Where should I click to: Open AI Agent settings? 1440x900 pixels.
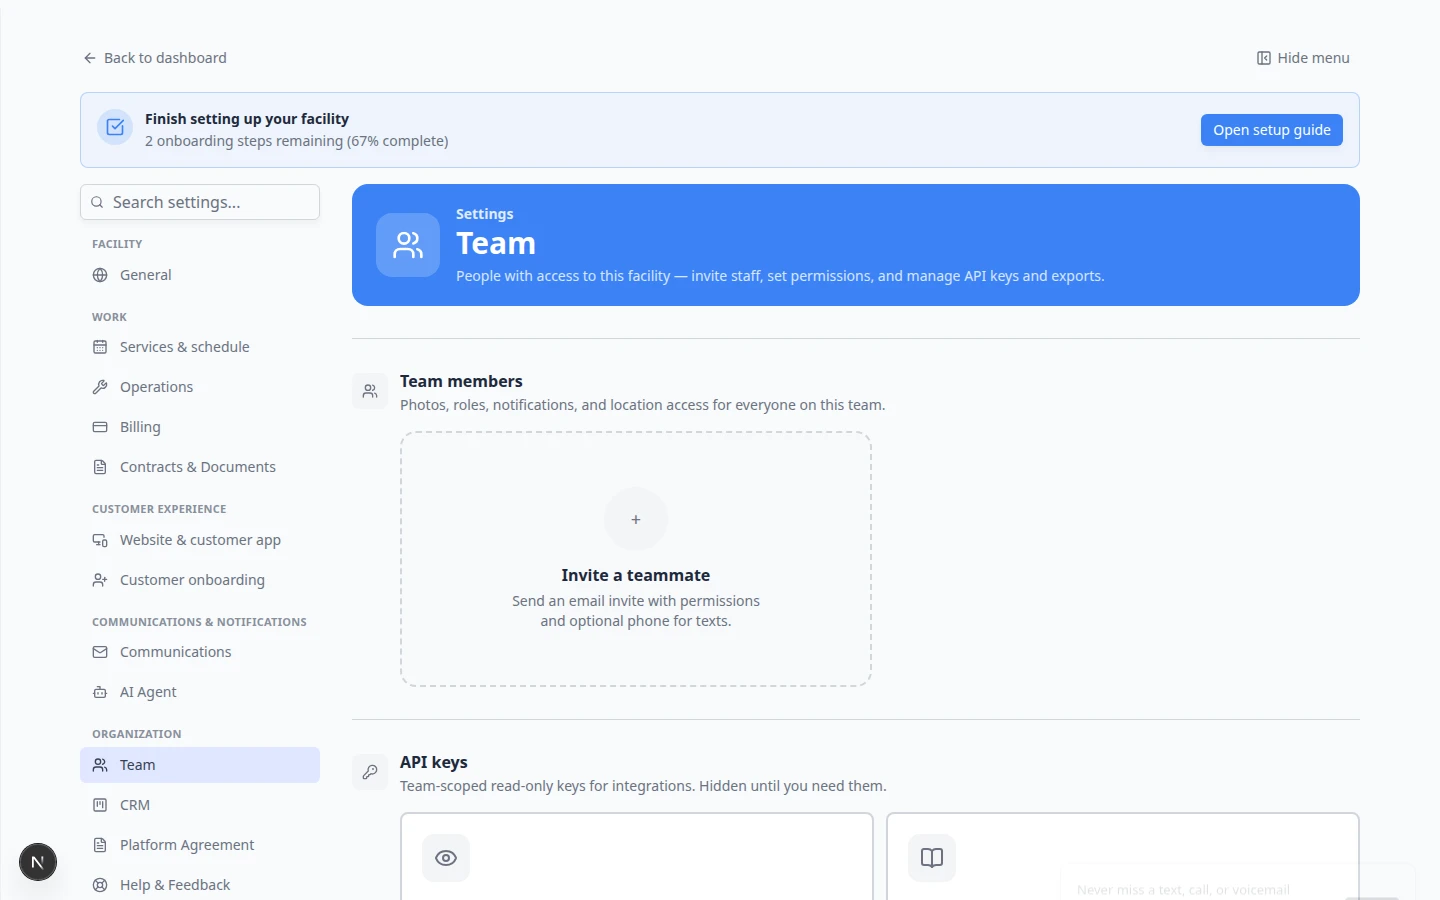(200, 692)
